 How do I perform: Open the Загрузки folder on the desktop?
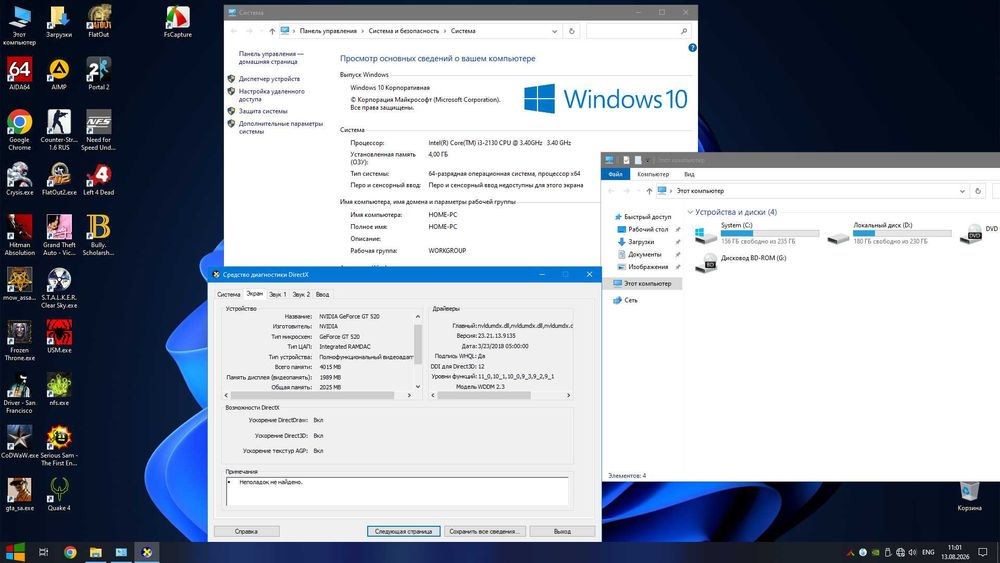coord(59,21)
